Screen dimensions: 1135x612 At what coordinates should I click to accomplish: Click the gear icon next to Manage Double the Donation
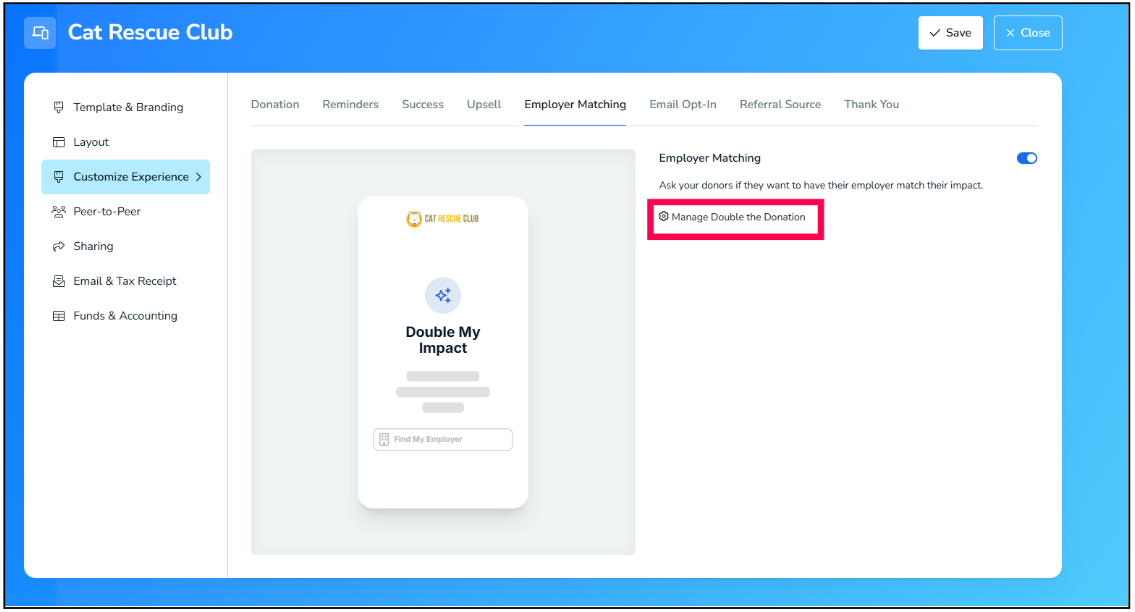pyautogui.click(x=664, y=217)
